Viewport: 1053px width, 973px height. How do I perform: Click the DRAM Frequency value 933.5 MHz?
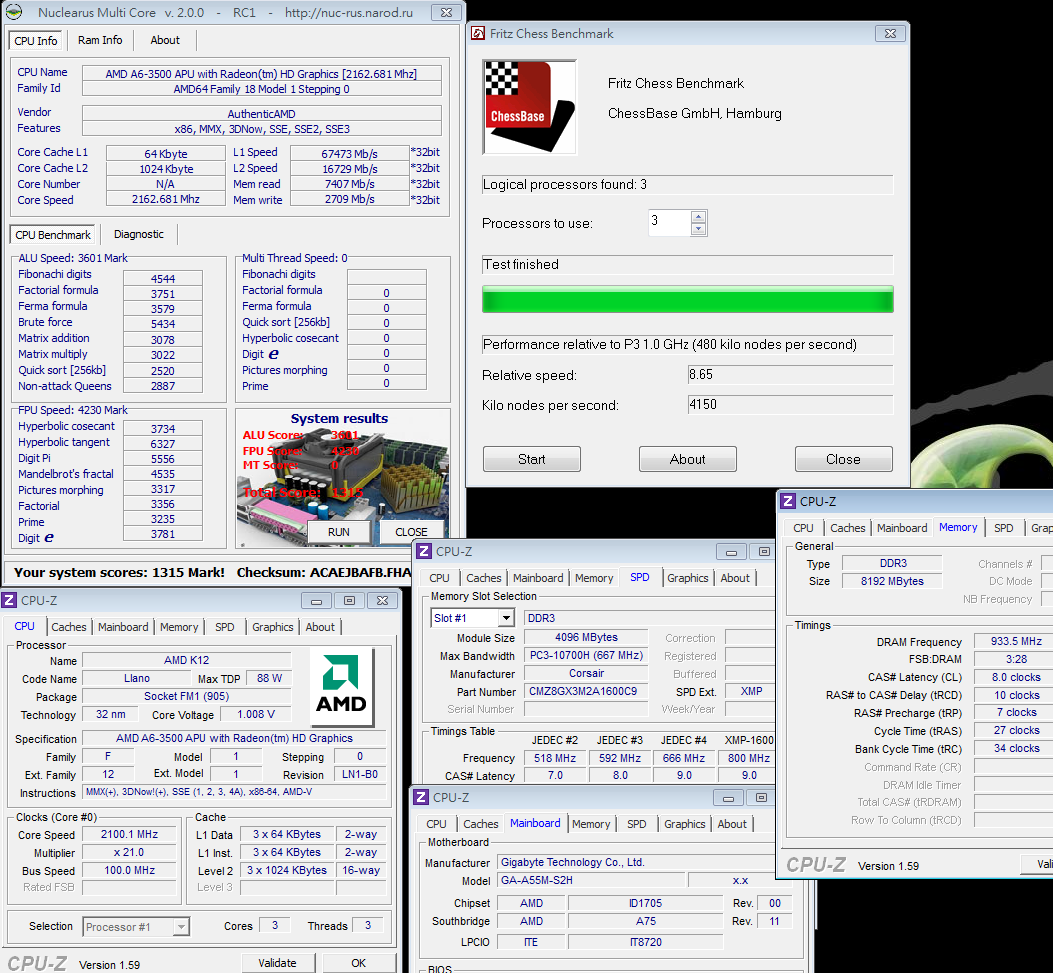point(1016,641)
